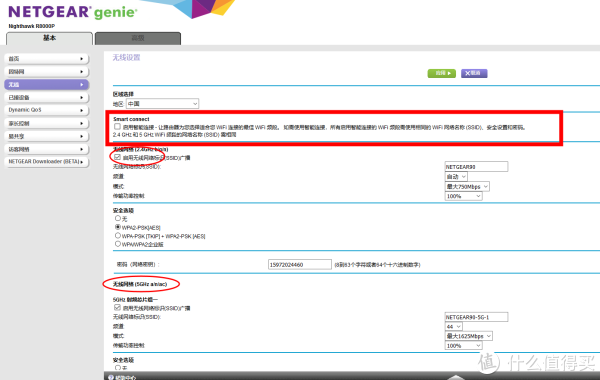Open the 2.4GHz channel dropdown showing 自动
600x380 pixels.
[456, 176]
